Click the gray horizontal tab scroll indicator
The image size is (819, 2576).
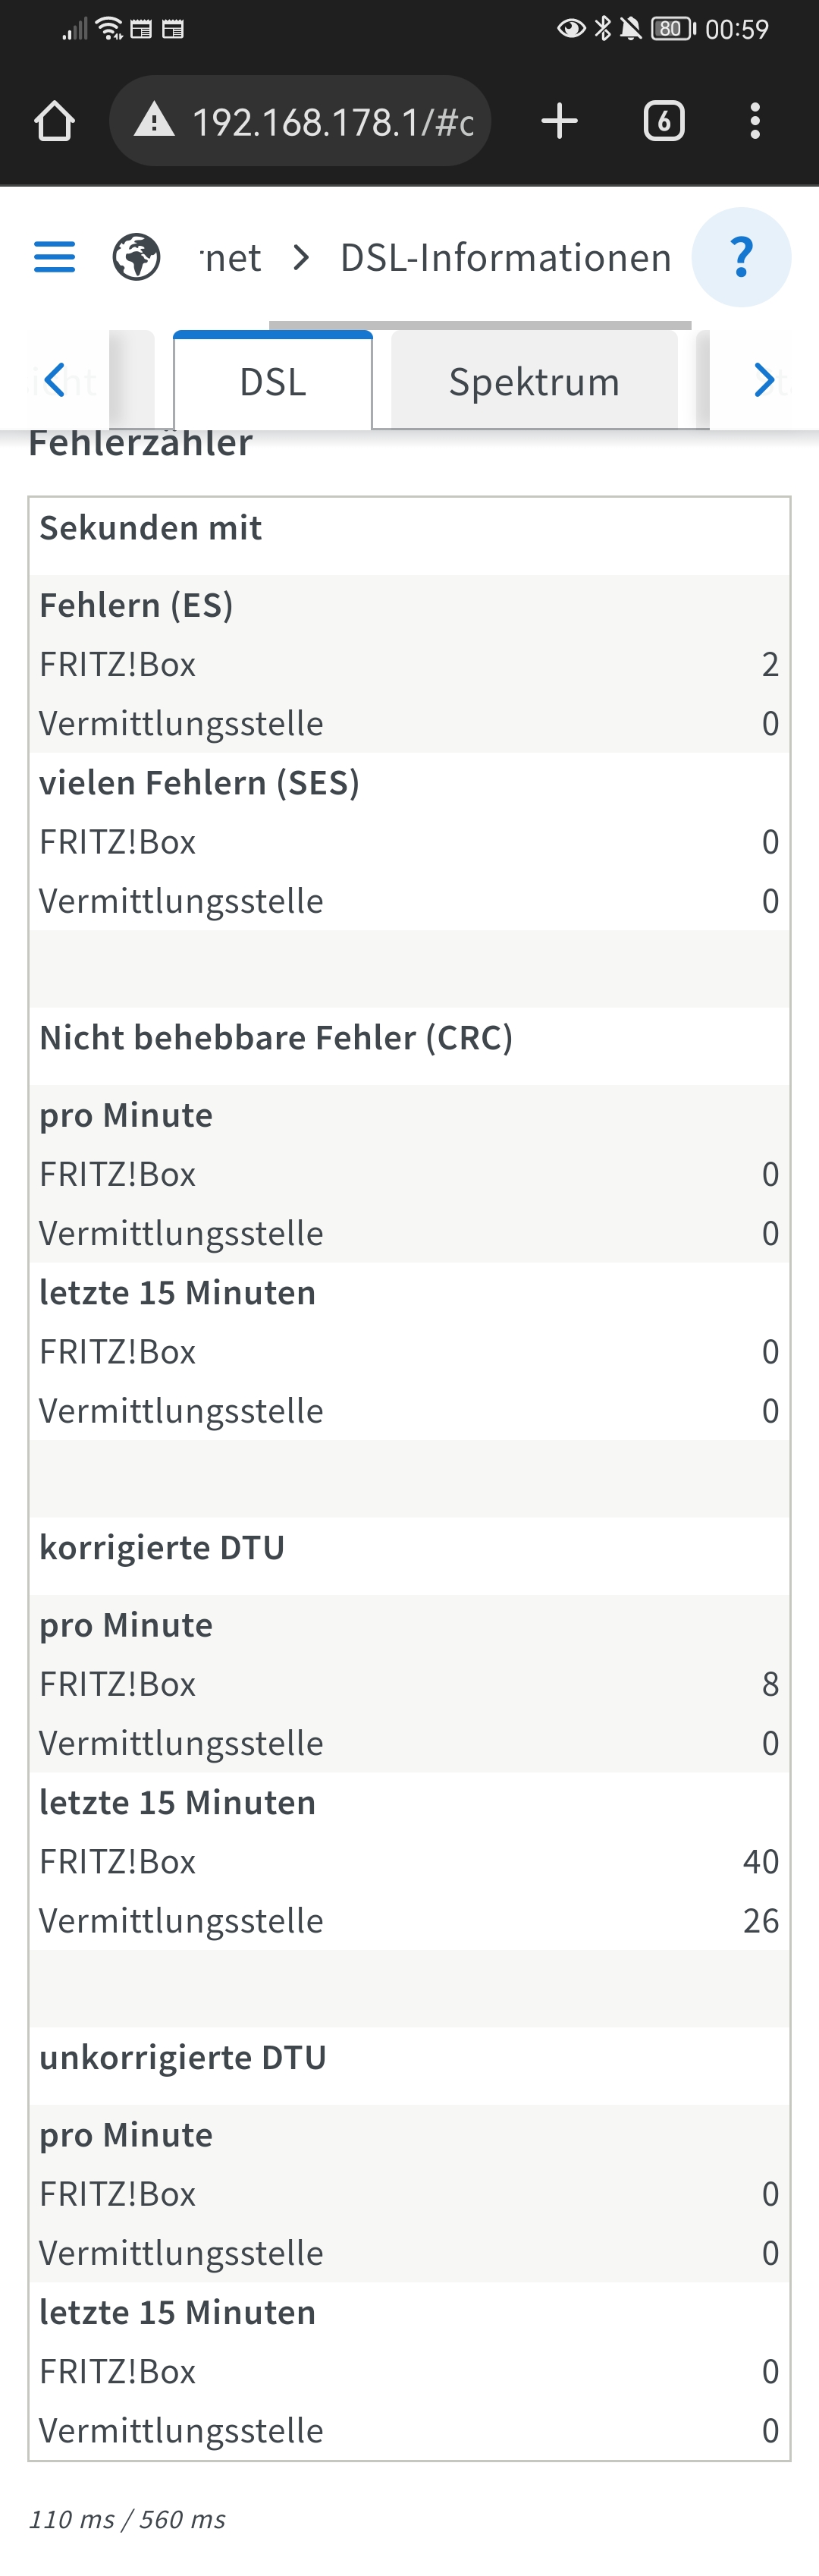[x=480, y=325]
